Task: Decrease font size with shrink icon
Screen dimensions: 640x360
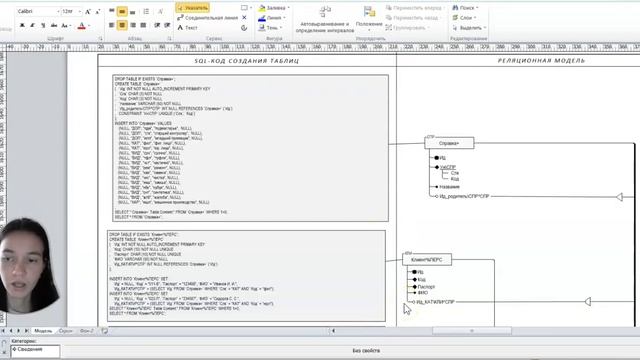Action: 98,12
